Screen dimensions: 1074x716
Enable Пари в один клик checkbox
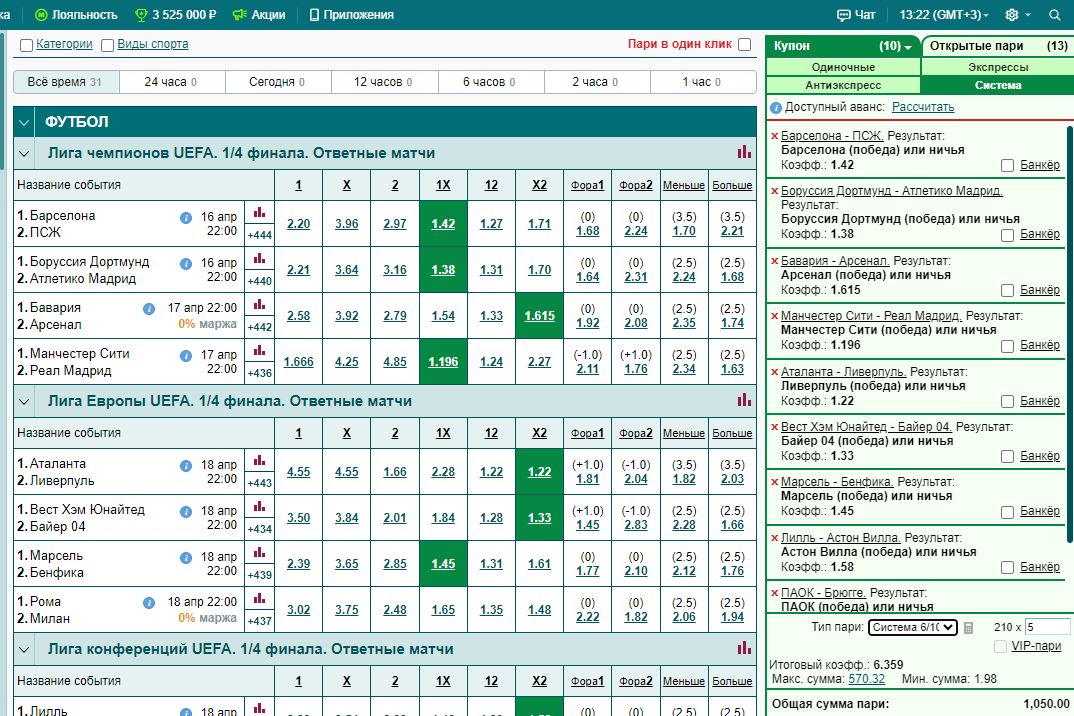[x=745, y=45]
